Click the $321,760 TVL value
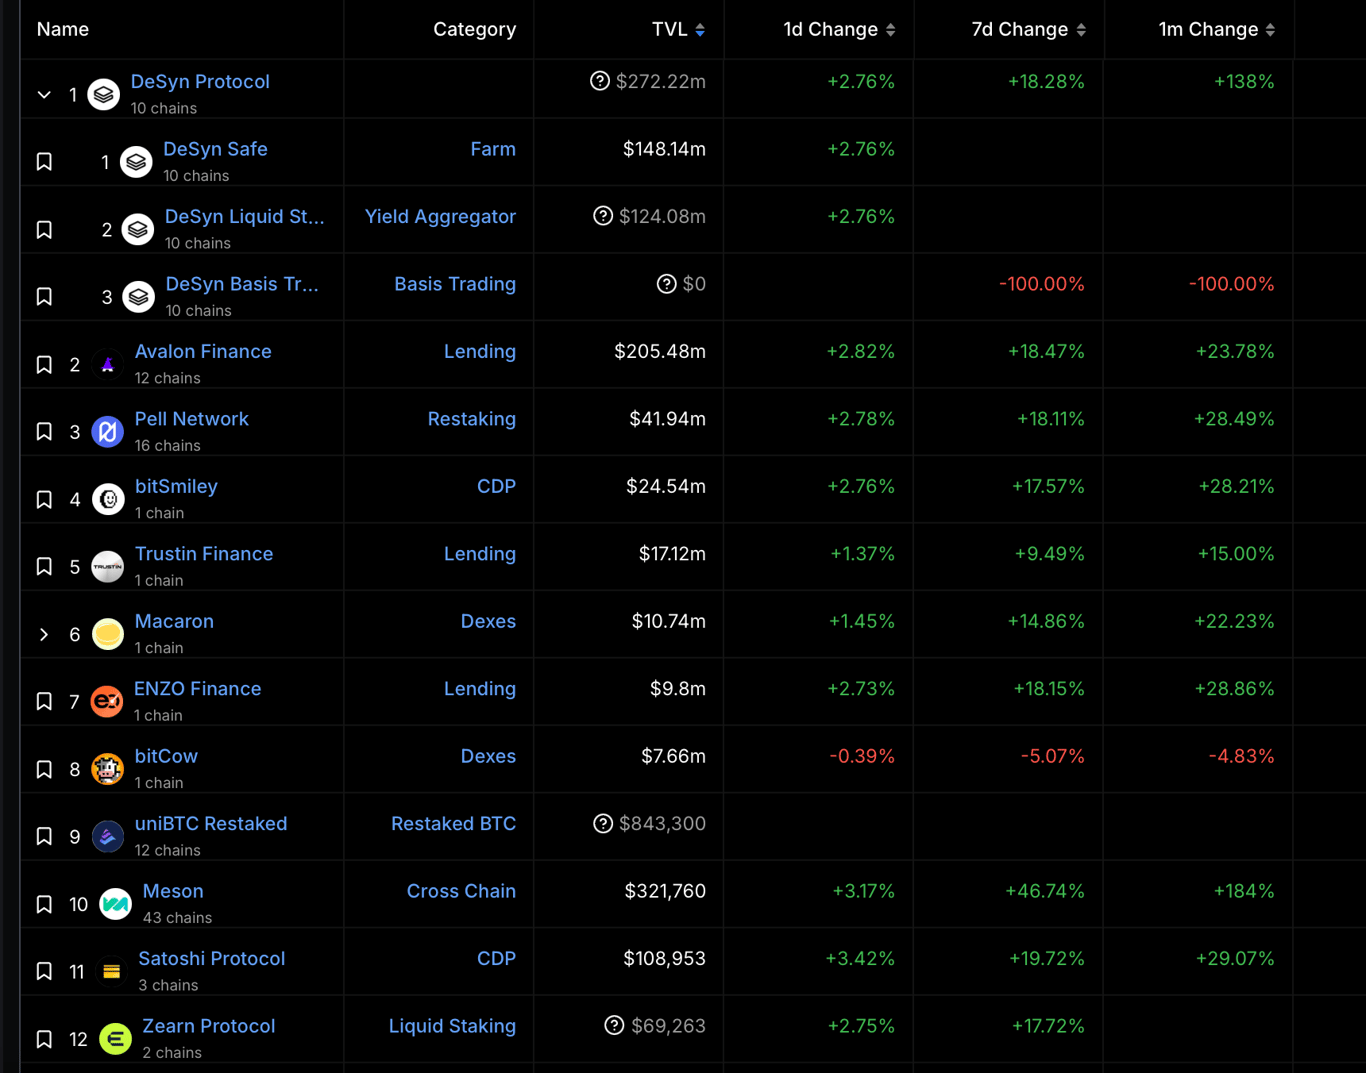 point(665,891)
